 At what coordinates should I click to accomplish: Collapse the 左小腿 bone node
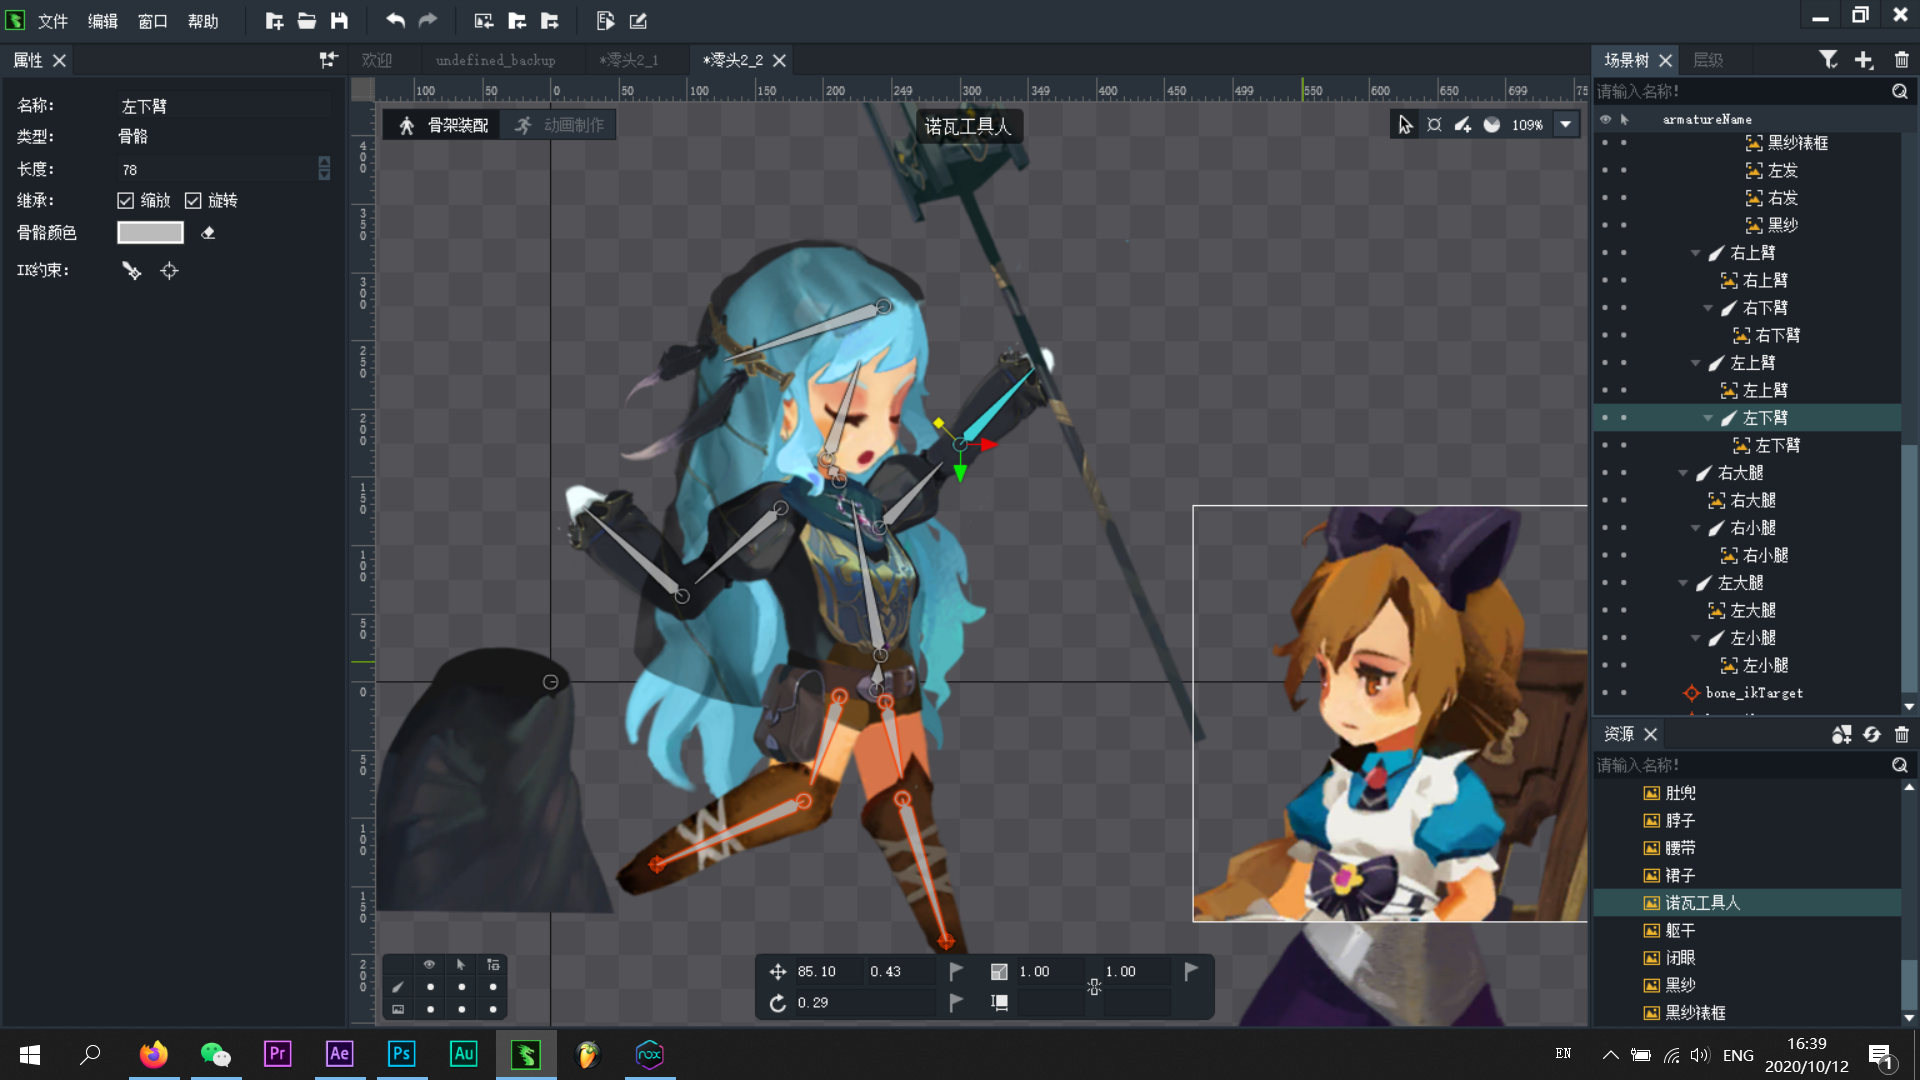click(1695, 638)
